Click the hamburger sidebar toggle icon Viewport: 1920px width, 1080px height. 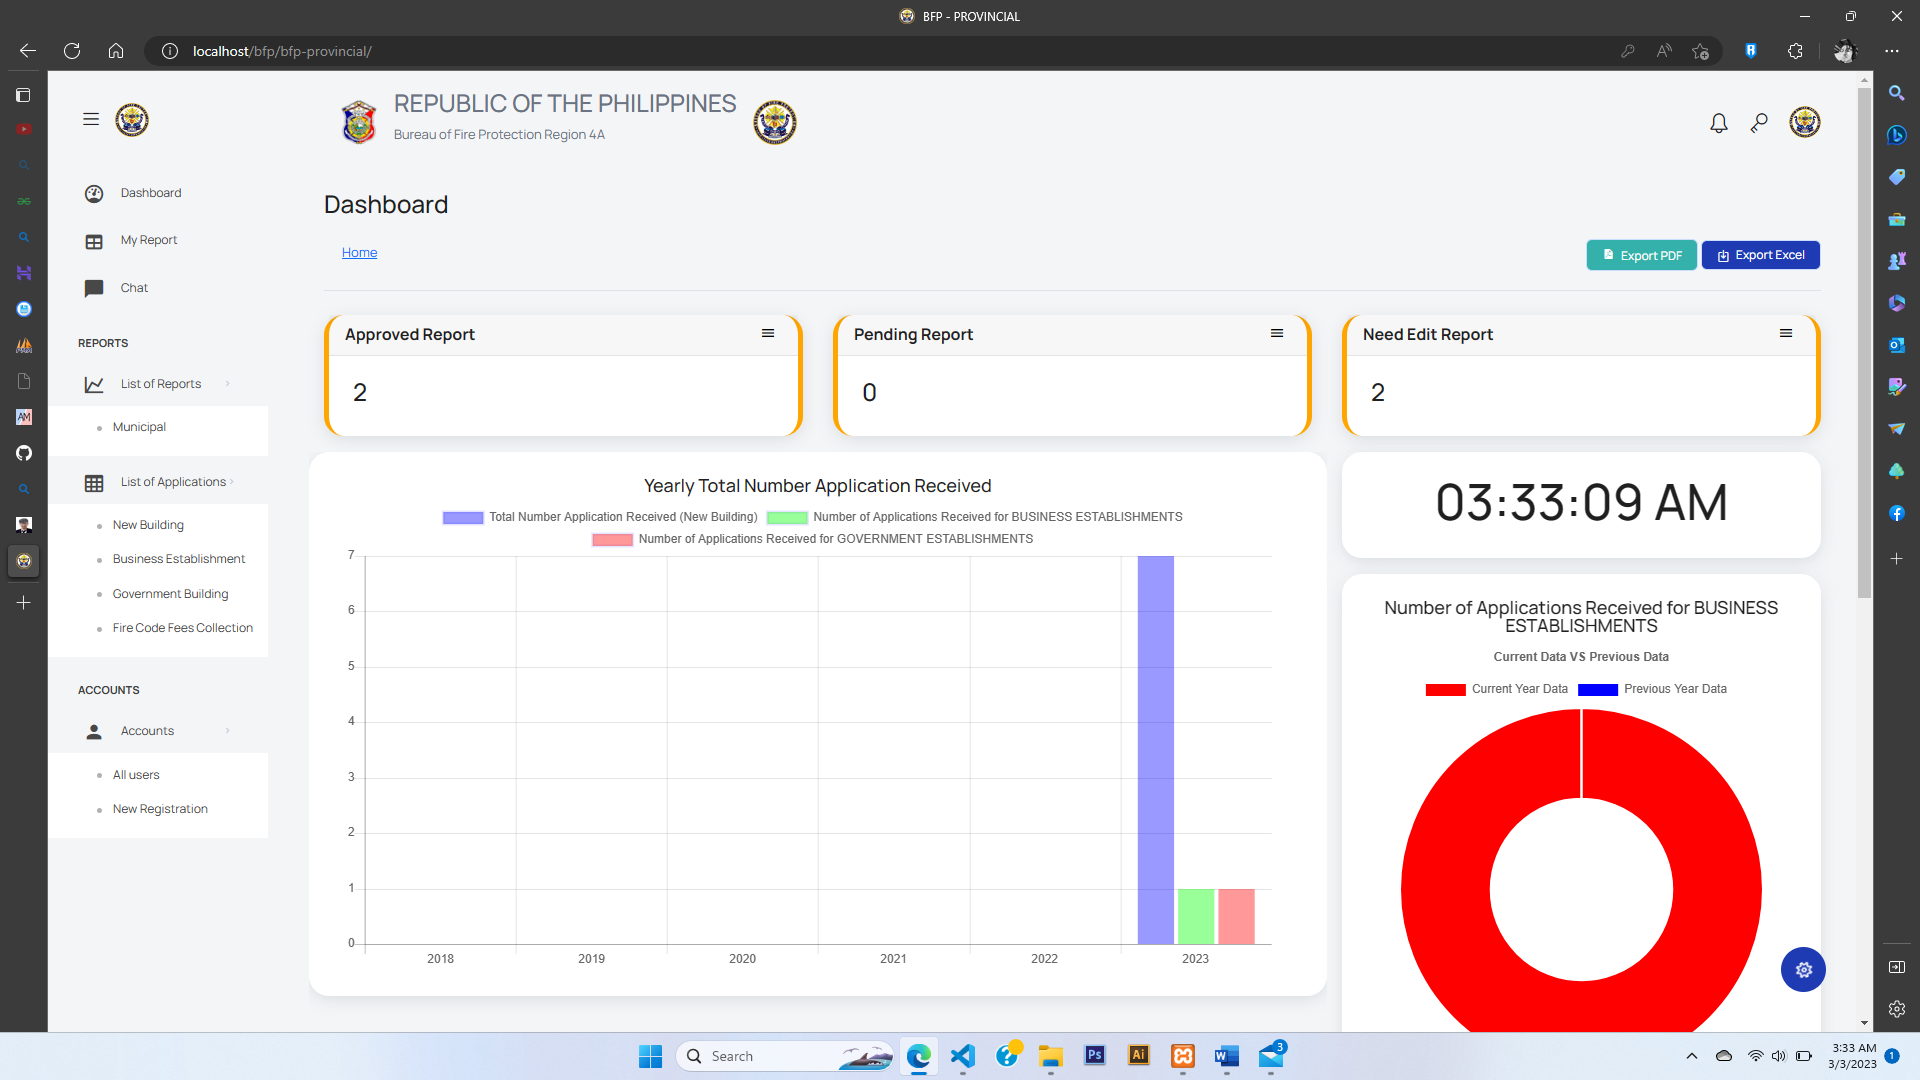(91, 120)
